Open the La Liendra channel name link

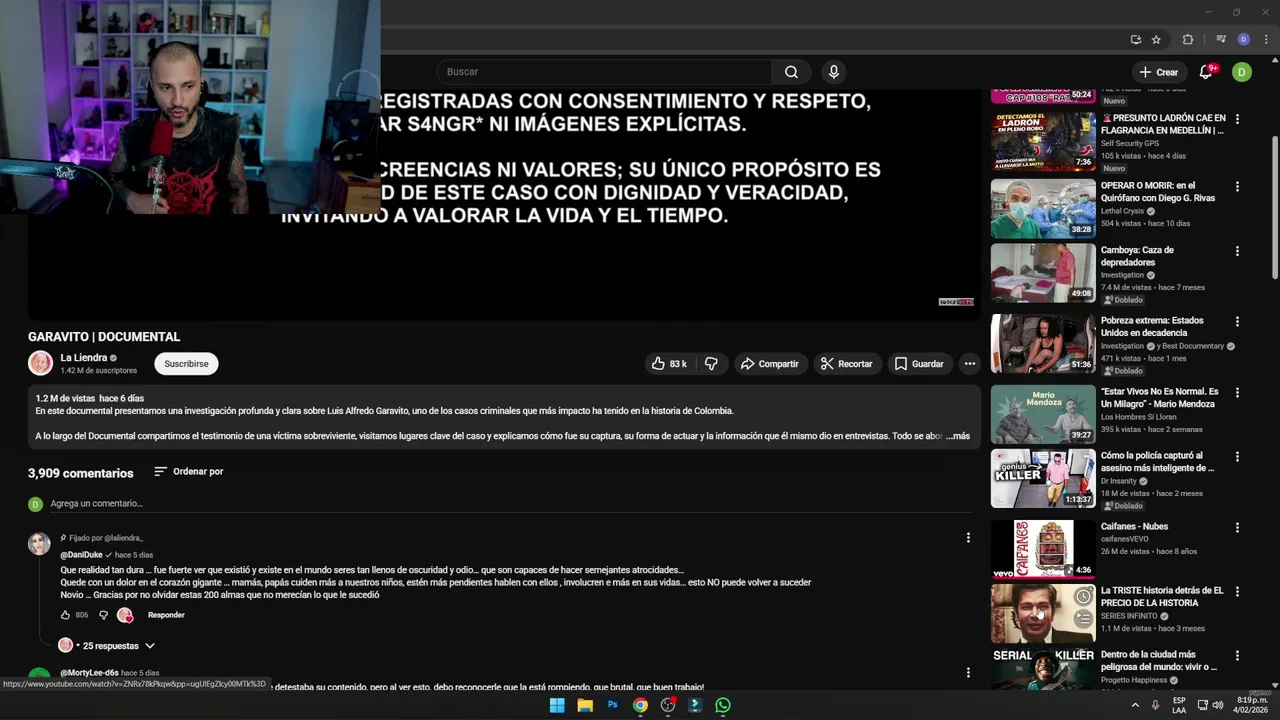(x=84, y=358)
